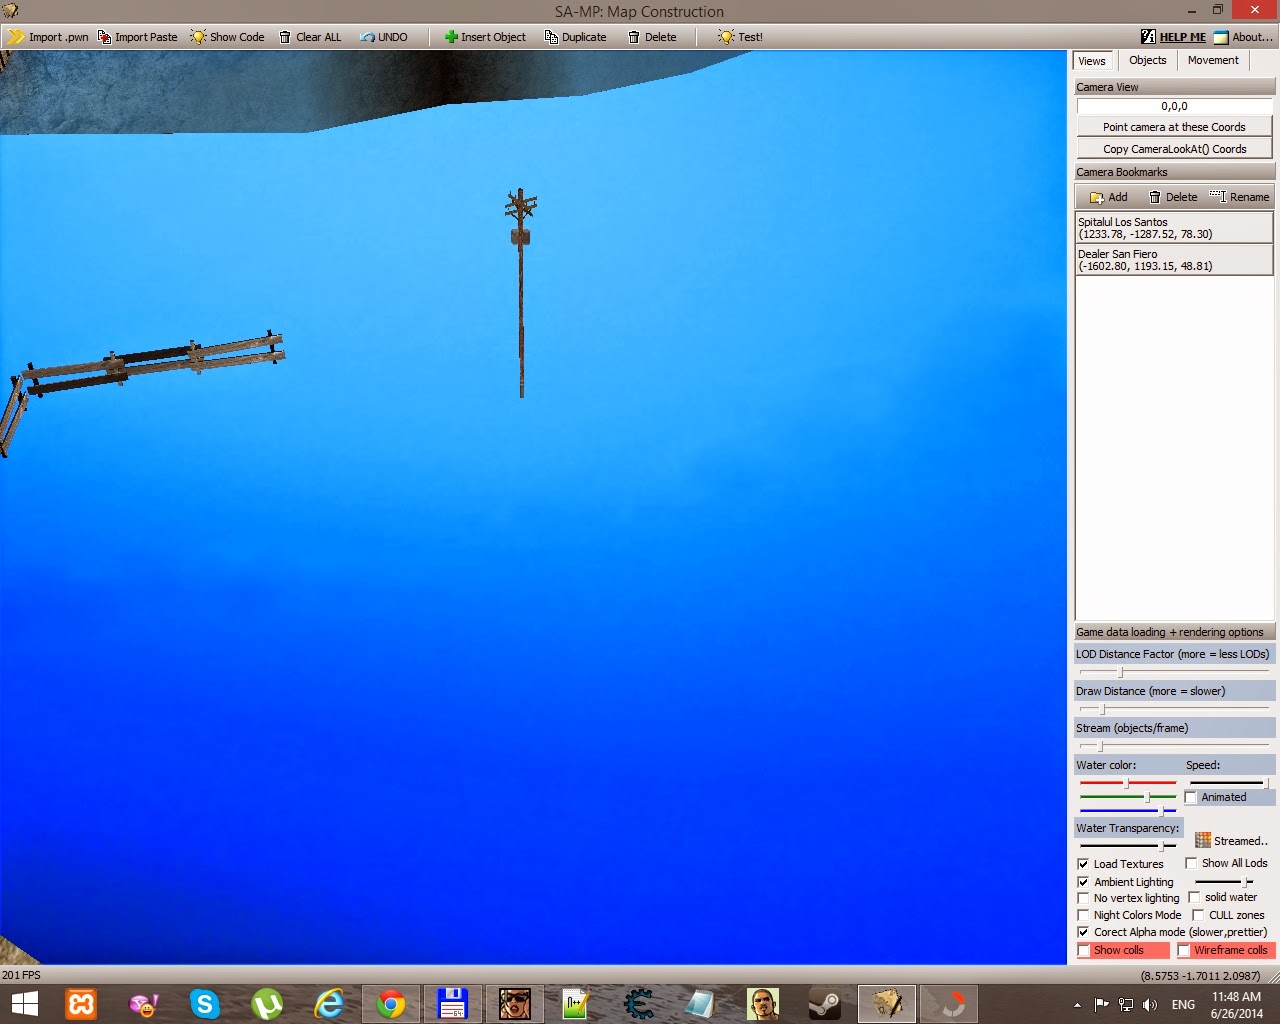Open the Movement tab

coord(1213,60)
